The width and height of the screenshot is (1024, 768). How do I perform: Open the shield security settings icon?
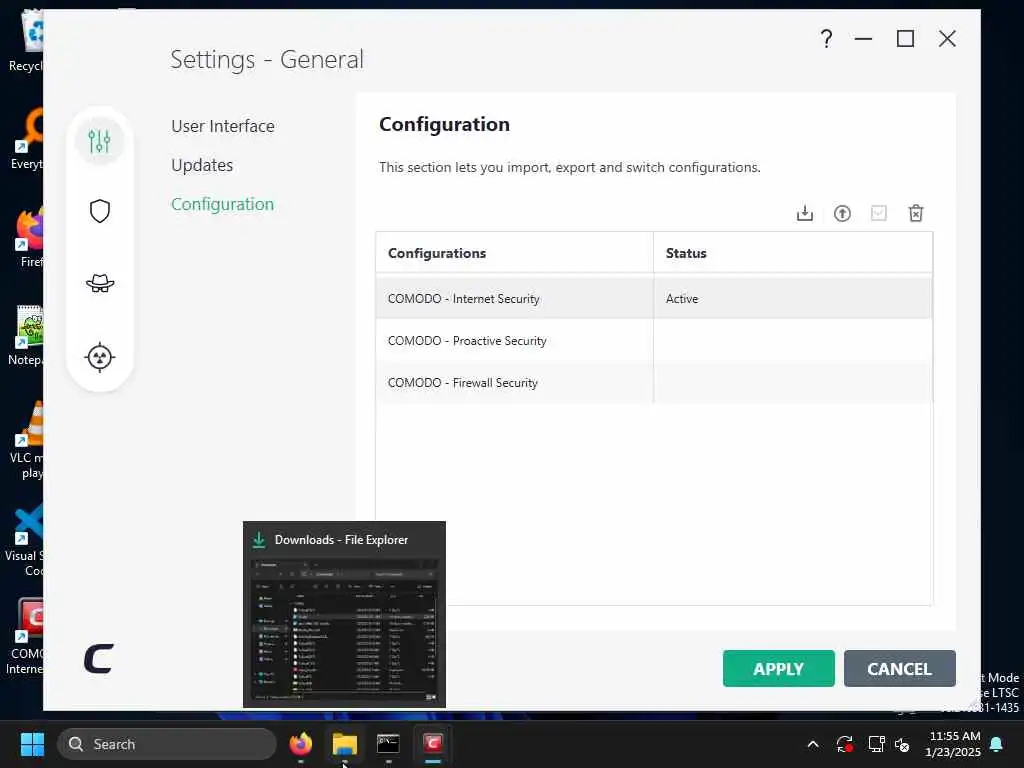99,211
